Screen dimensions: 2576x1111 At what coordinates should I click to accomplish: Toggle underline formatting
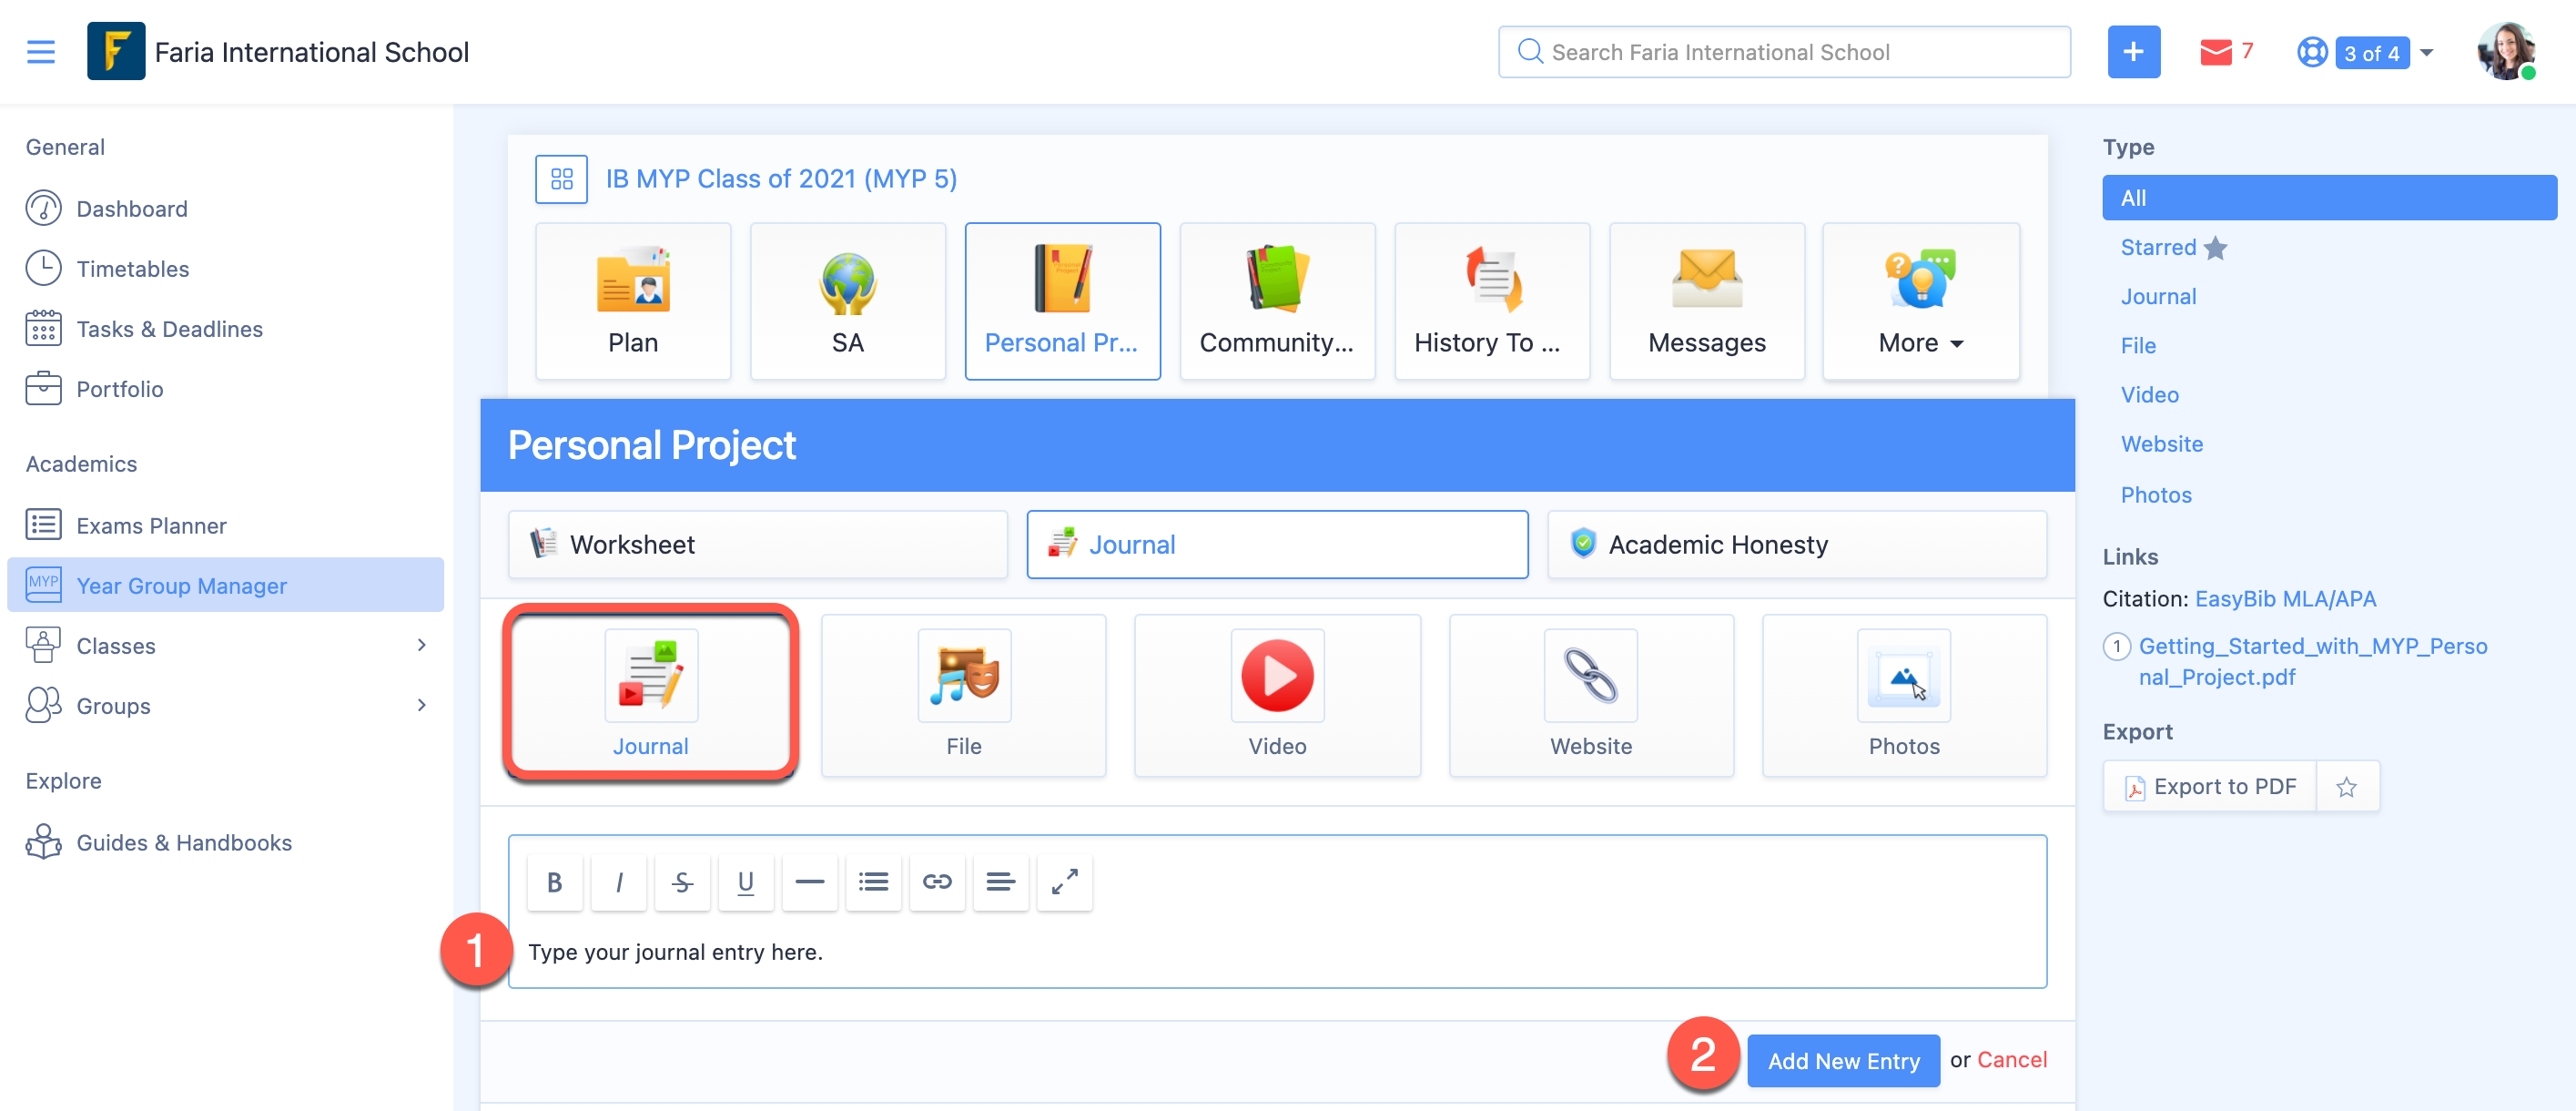tap(746, 881)
